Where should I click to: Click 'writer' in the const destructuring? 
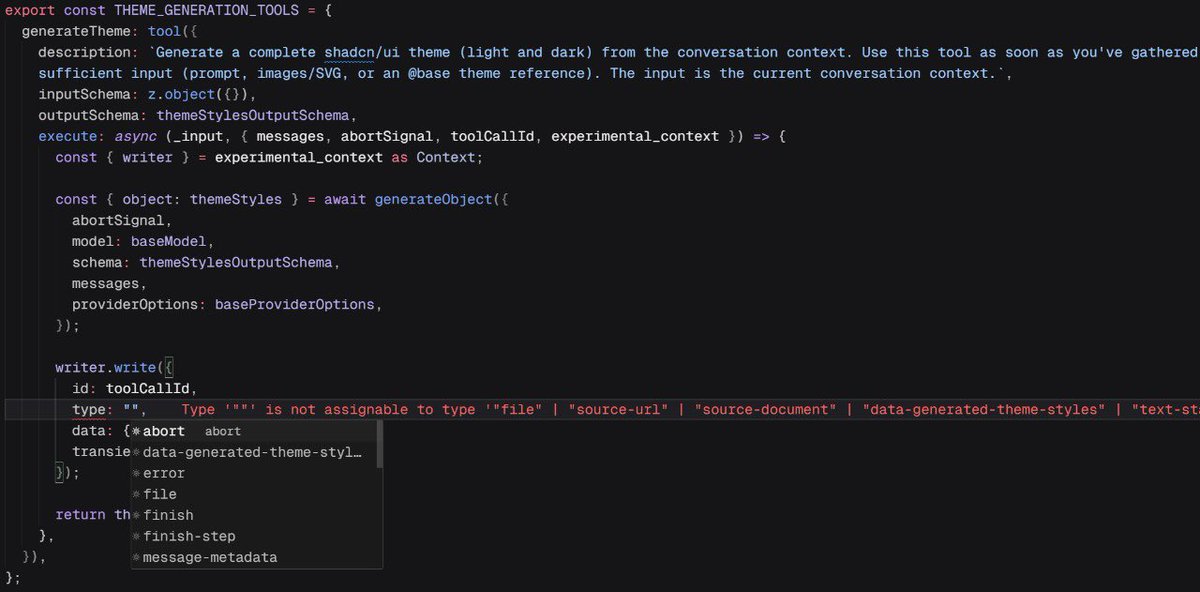coord(147,157)
